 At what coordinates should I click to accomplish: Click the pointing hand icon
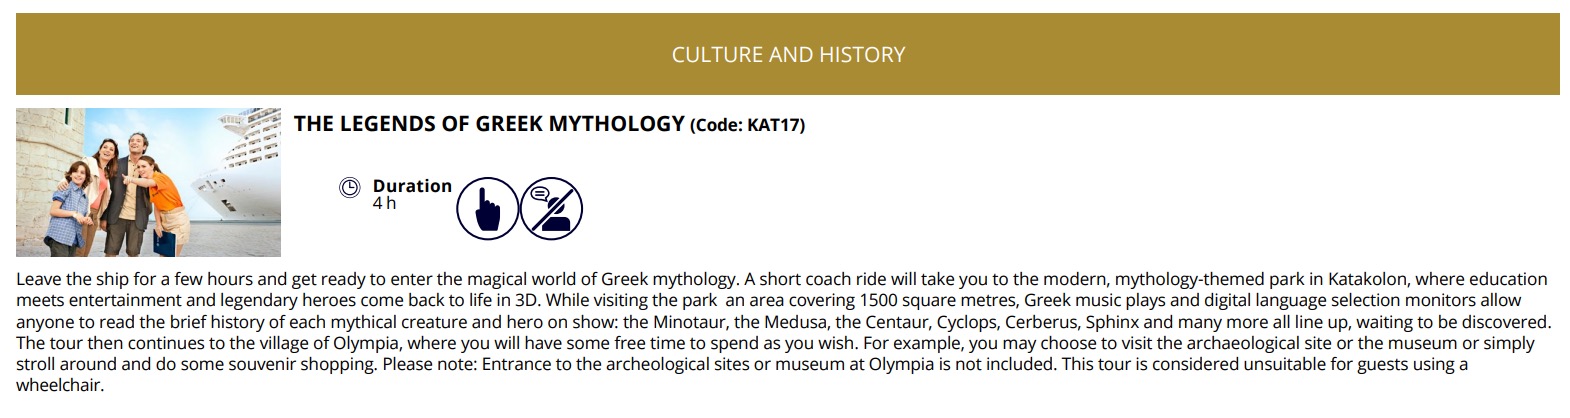[x=487, y=209]
